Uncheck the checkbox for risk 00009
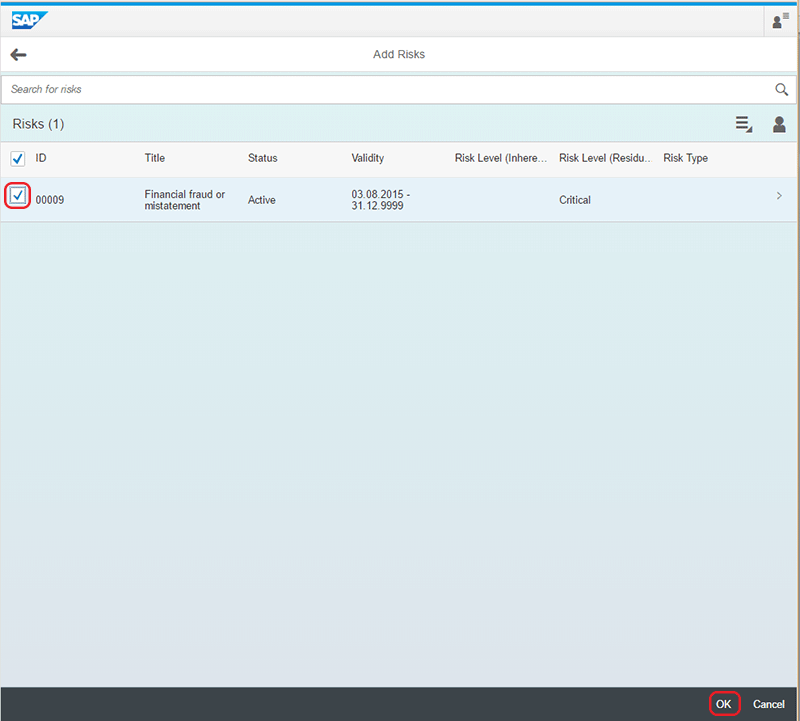 click(x=18, y=196)
